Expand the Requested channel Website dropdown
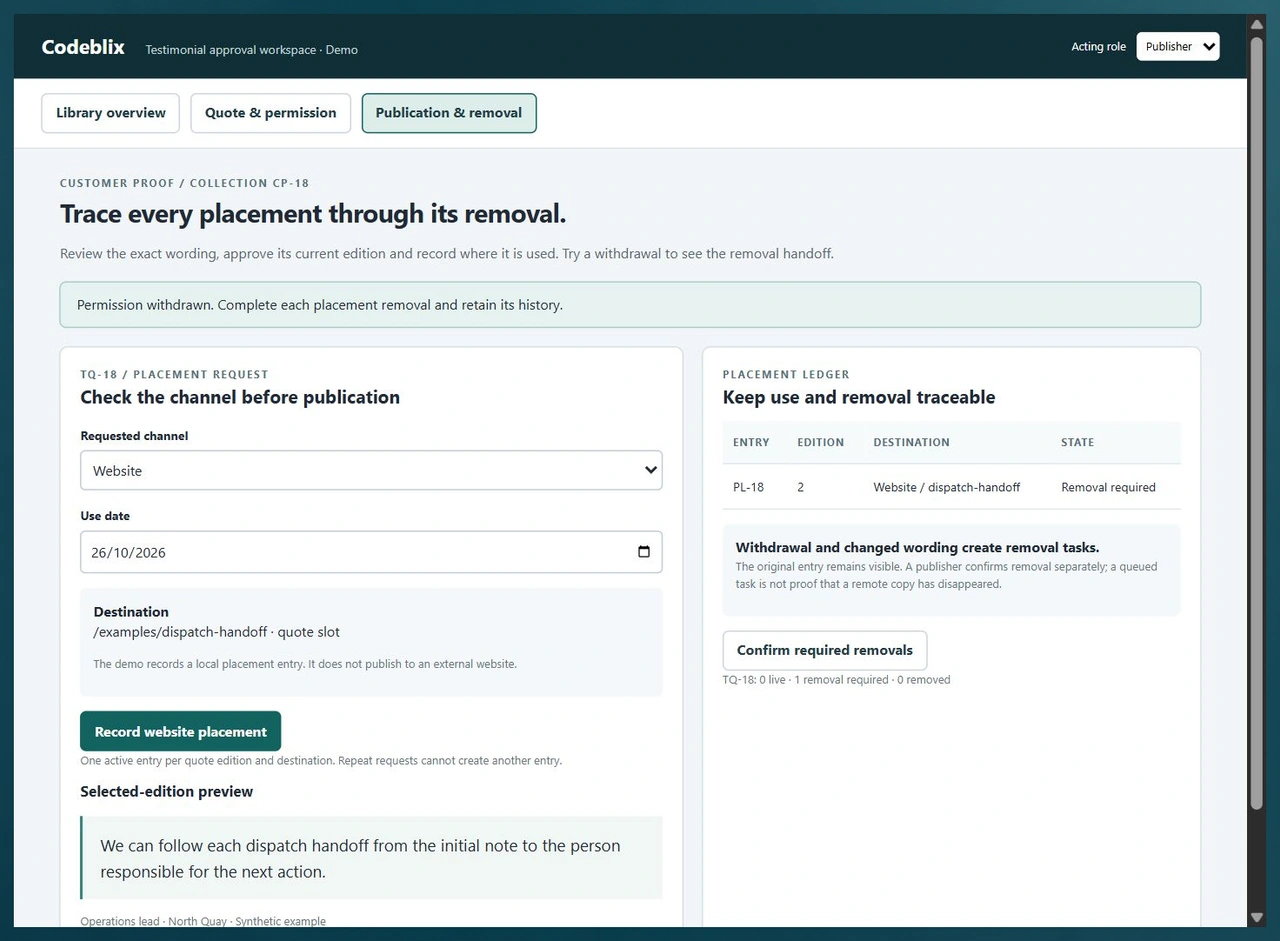The width and height of the screenshot is (1280, 941). 371,470
